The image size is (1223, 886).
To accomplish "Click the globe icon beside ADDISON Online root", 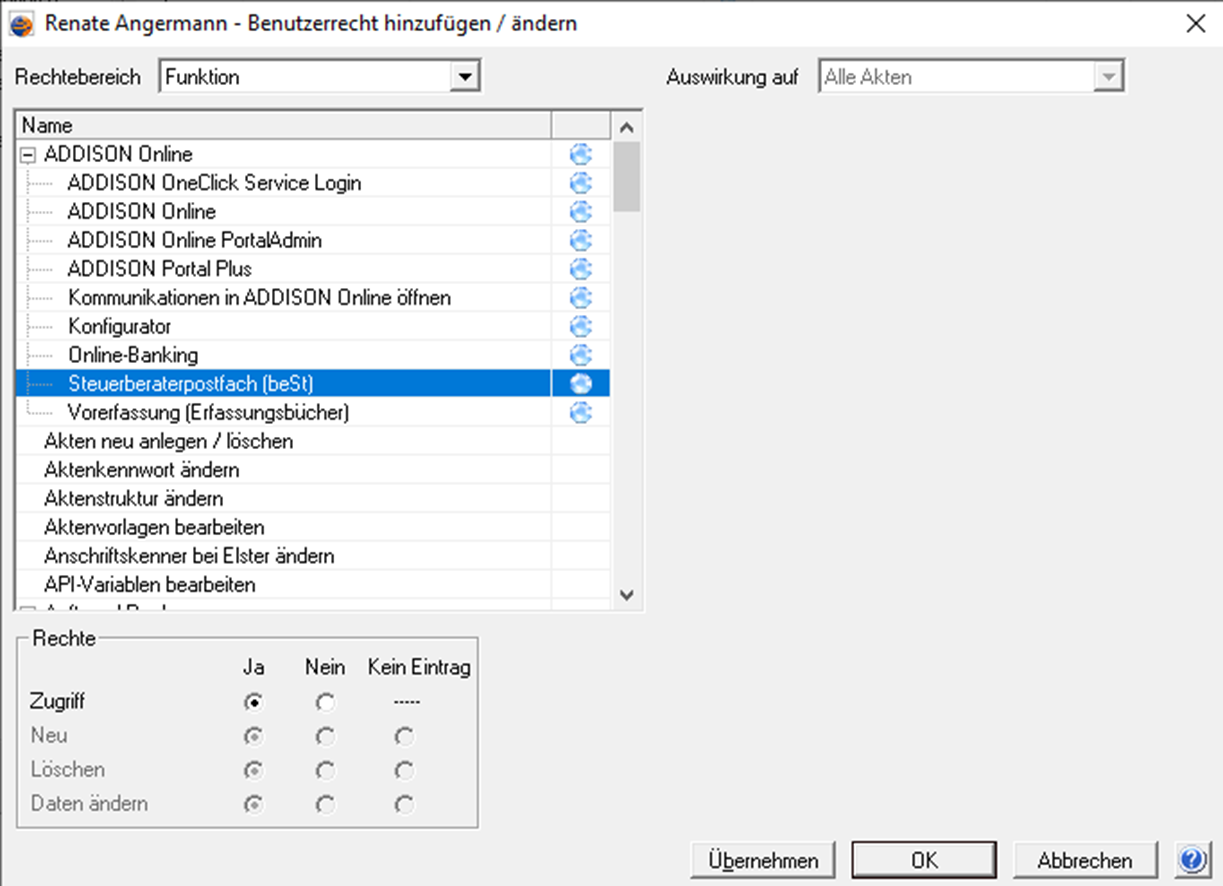I will tap(581, 154).
